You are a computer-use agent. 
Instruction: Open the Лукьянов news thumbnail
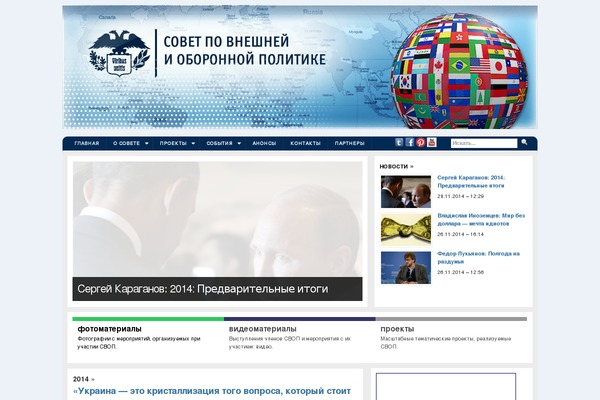coord(406,268)
